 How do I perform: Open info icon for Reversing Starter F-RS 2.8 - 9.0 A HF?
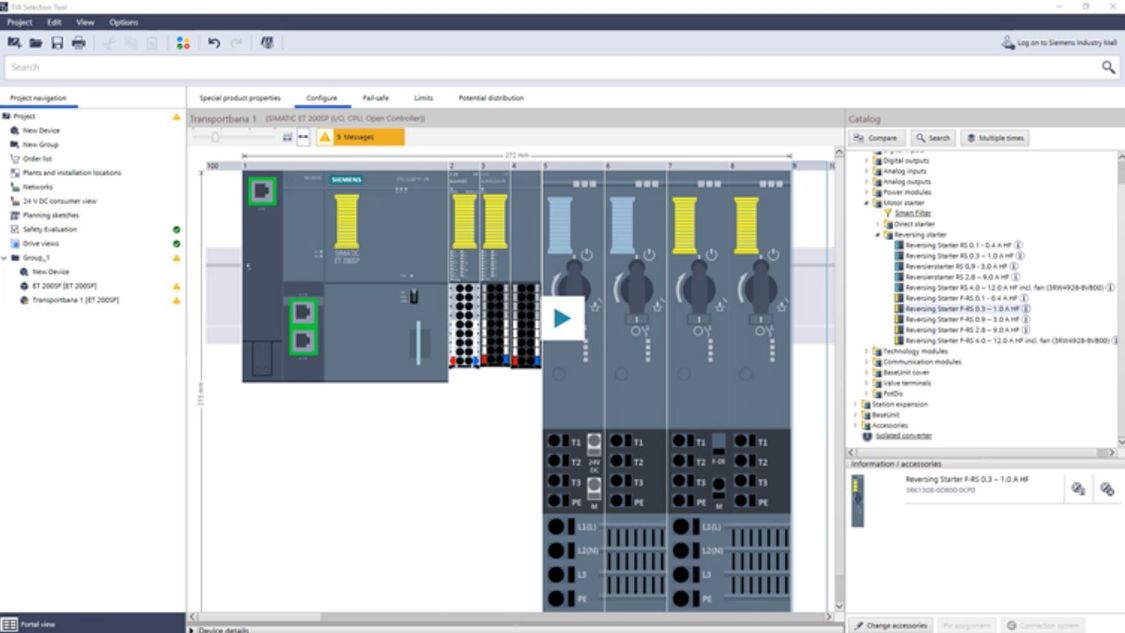coord(1026,330)
